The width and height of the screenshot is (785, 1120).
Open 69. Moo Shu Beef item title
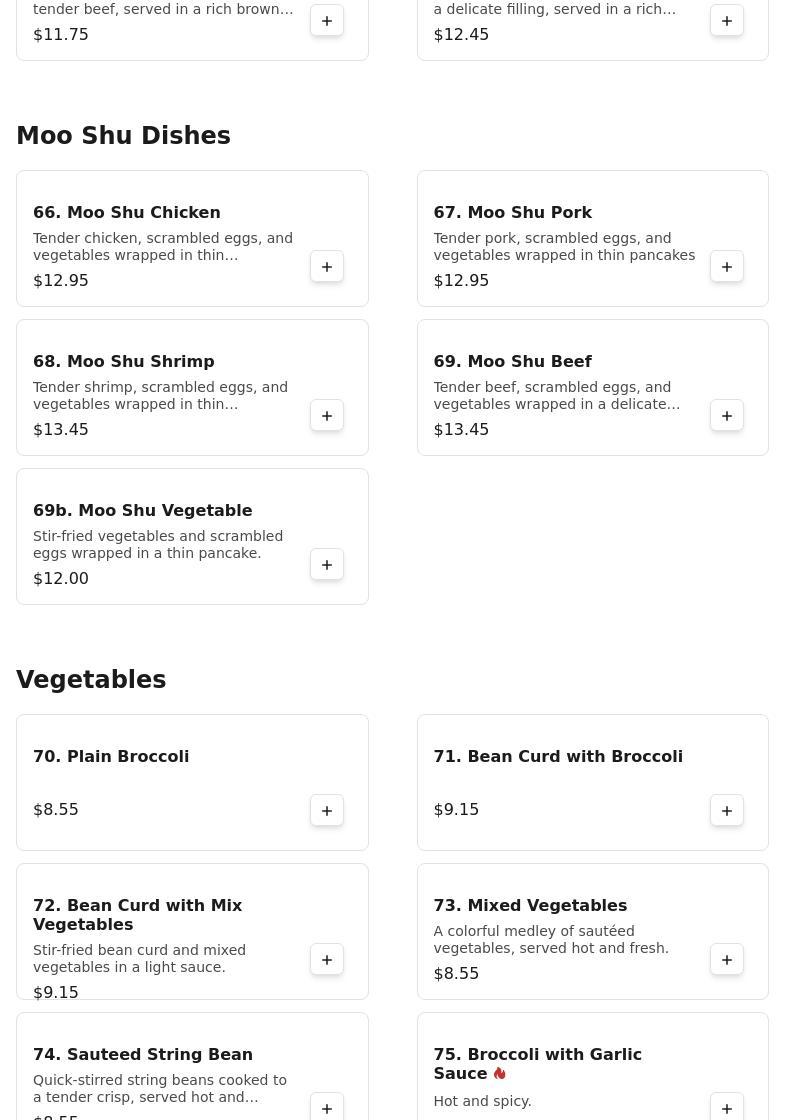512,361
